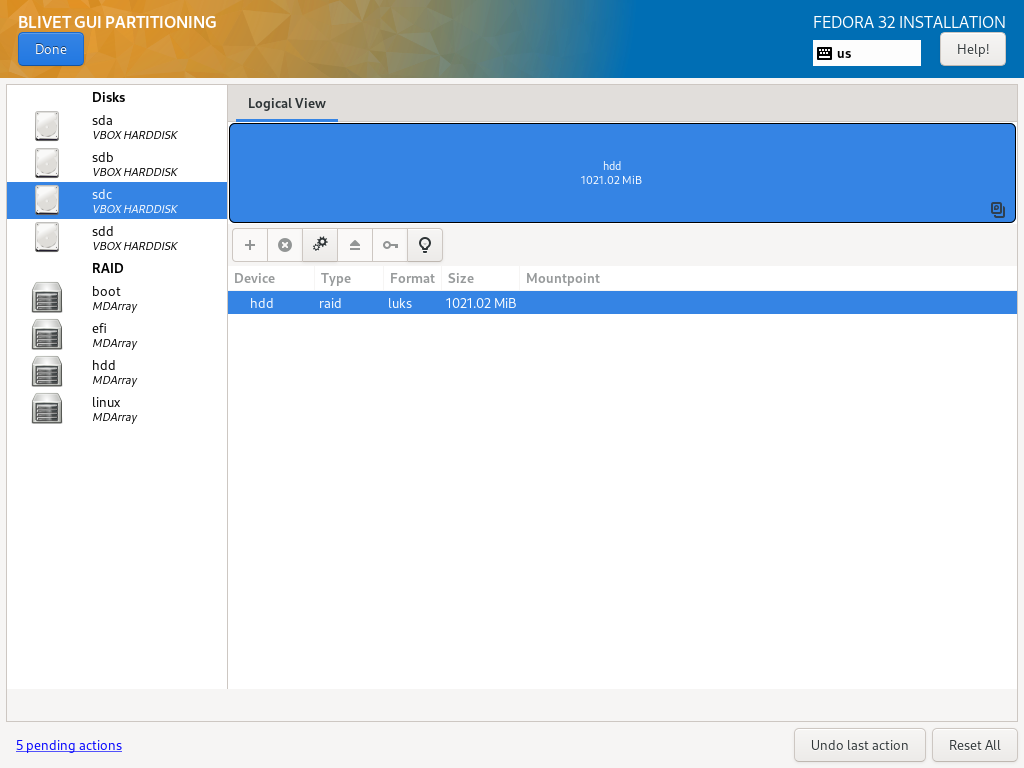Click the lightbulb information icon

[x=425, y=245]
